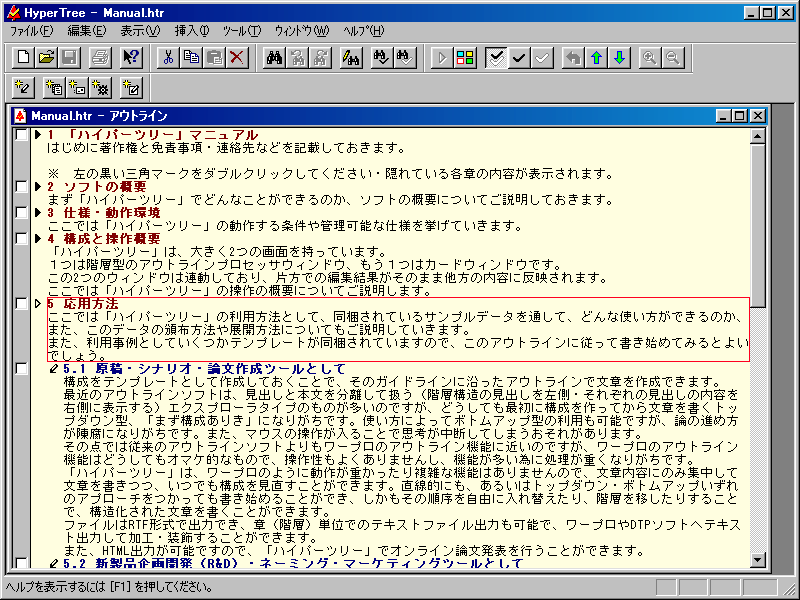Open the 編集(E) menu
Screen dimensions: 800x600
click(x=87, y=31)
